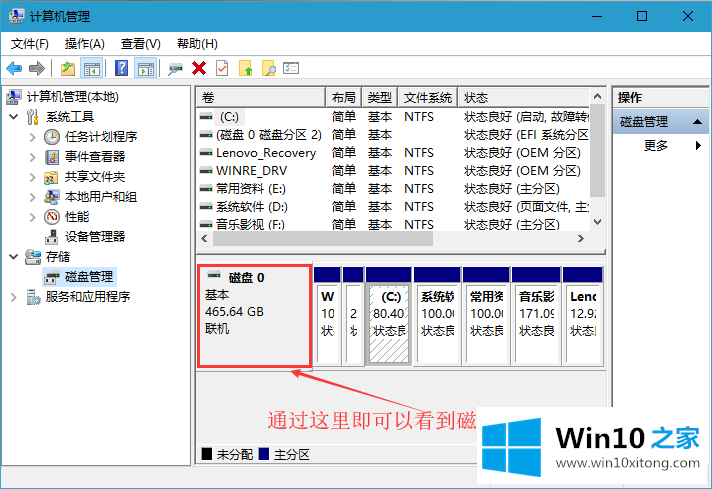Click the Forward arrow toolbar icon
The image size is (712, 489).
click(36, 69)
